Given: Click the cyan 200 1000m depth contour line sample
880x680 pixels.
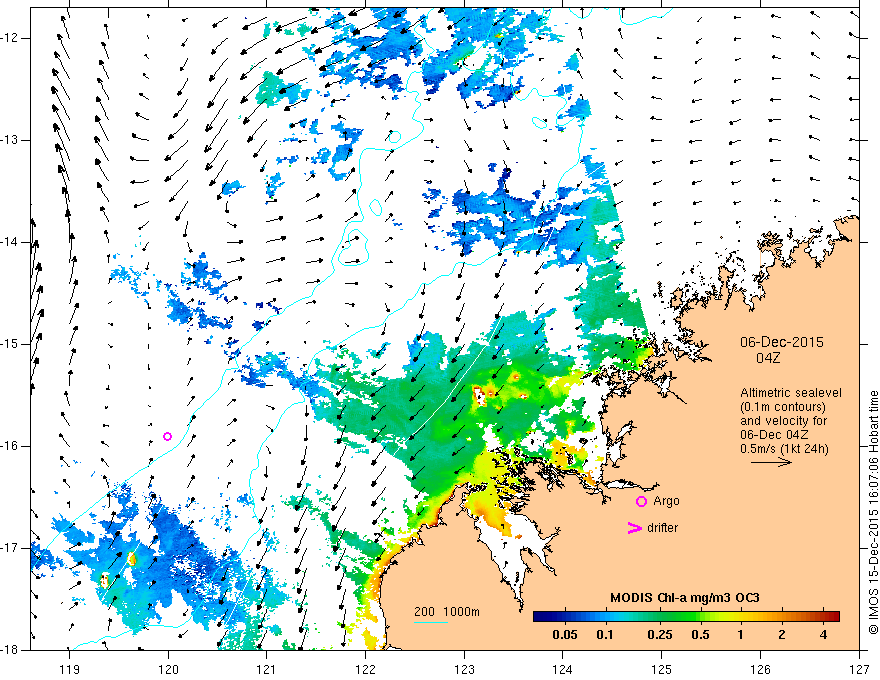Looking at the screenshot, I should pos(431,622).
